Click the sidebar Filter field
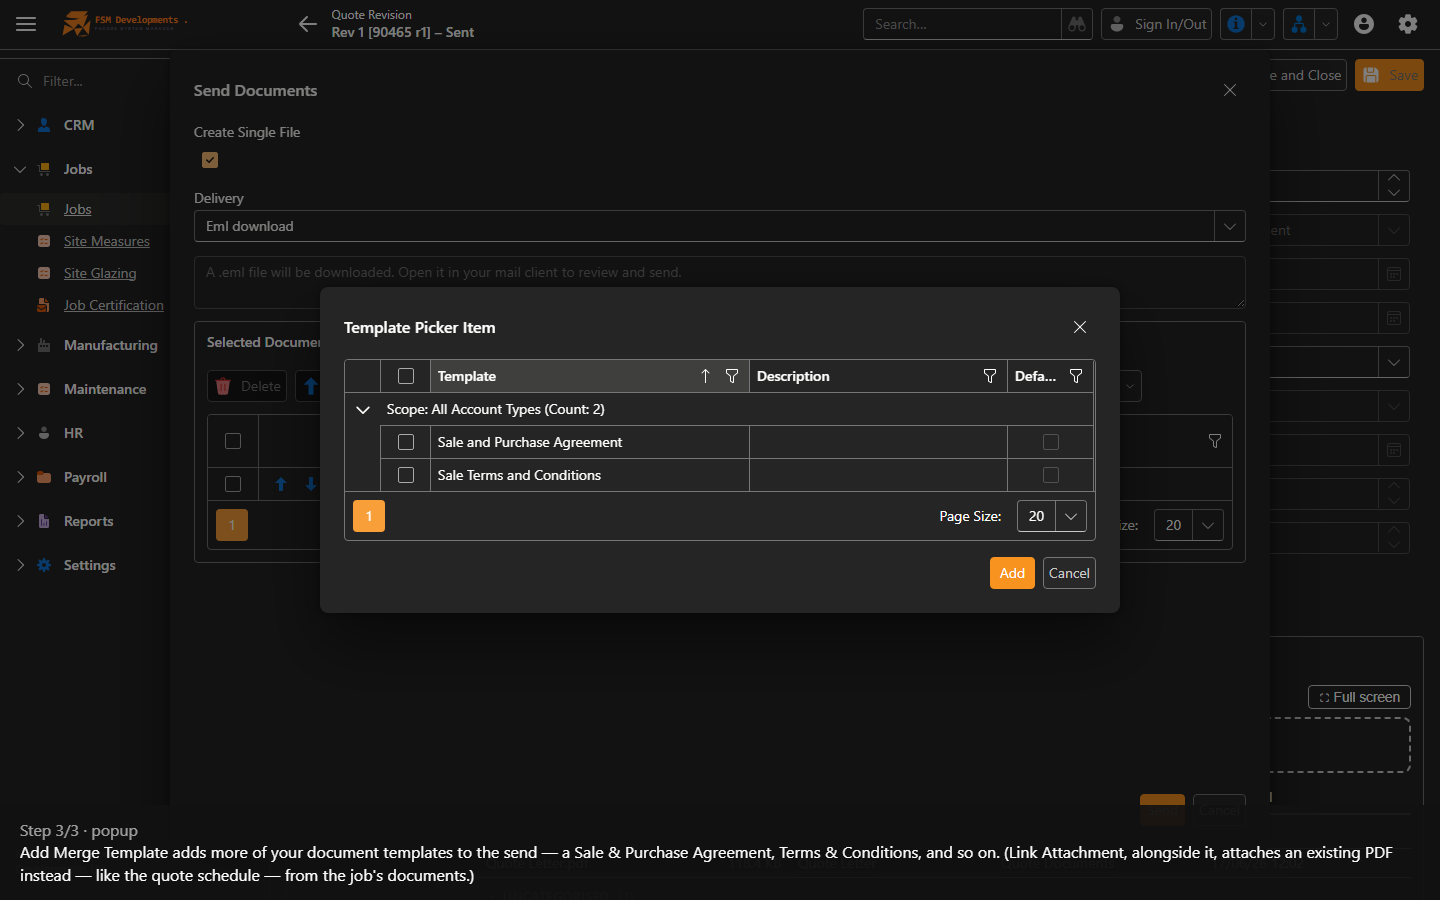1440x900 pixels. click(x=95, y=81)
